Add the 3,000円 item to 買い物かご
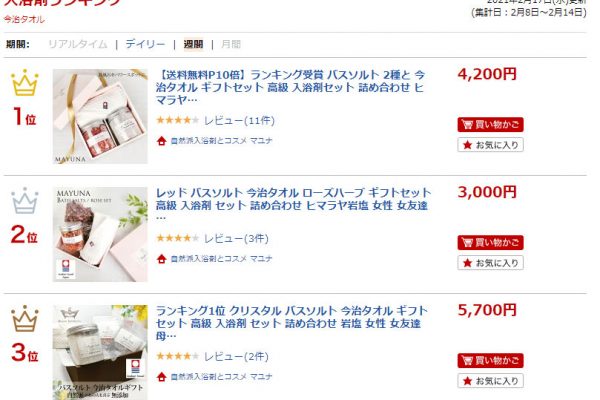This screenshot has width=600, height=400. 490,242
